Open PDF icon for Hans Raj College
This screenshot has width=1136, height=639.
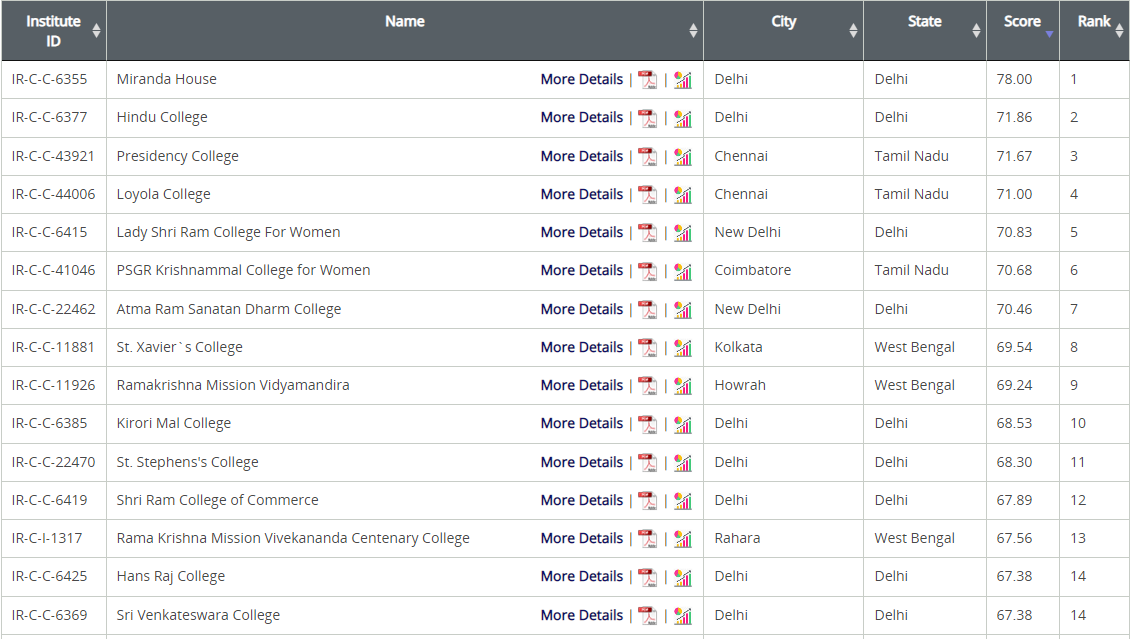[648, 577]
